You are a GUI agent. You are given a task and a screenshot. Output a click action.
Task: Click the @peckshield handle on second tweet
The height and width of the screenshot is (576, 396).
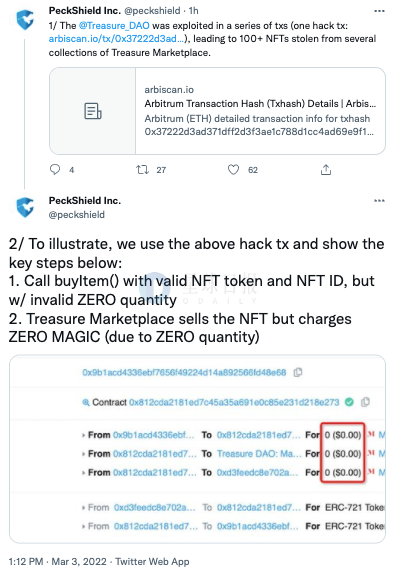77,215
